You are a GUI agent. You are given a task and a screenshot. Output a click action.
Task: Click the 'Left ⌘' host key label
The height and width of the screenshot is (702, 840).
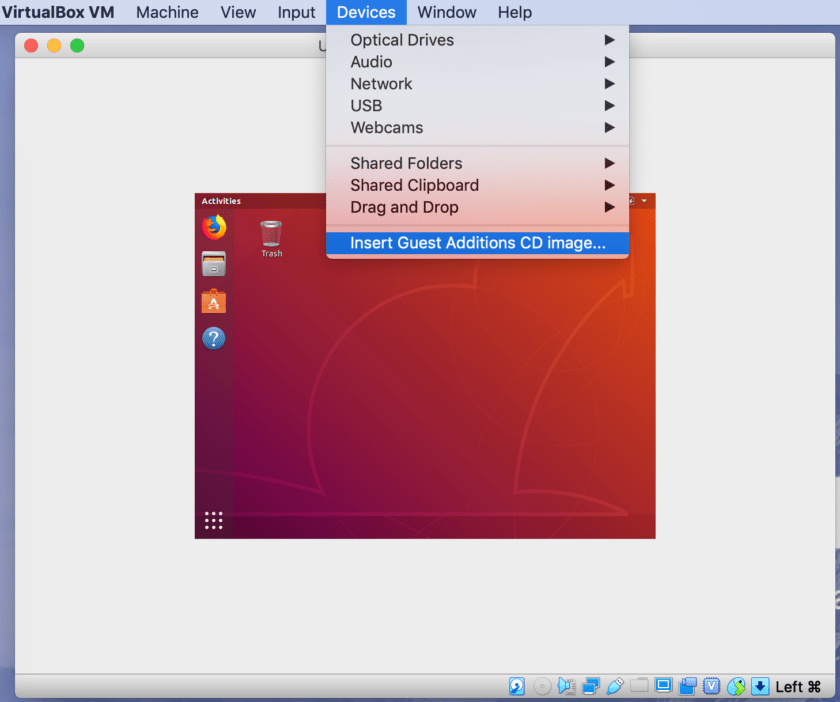[x=798, y=686]
